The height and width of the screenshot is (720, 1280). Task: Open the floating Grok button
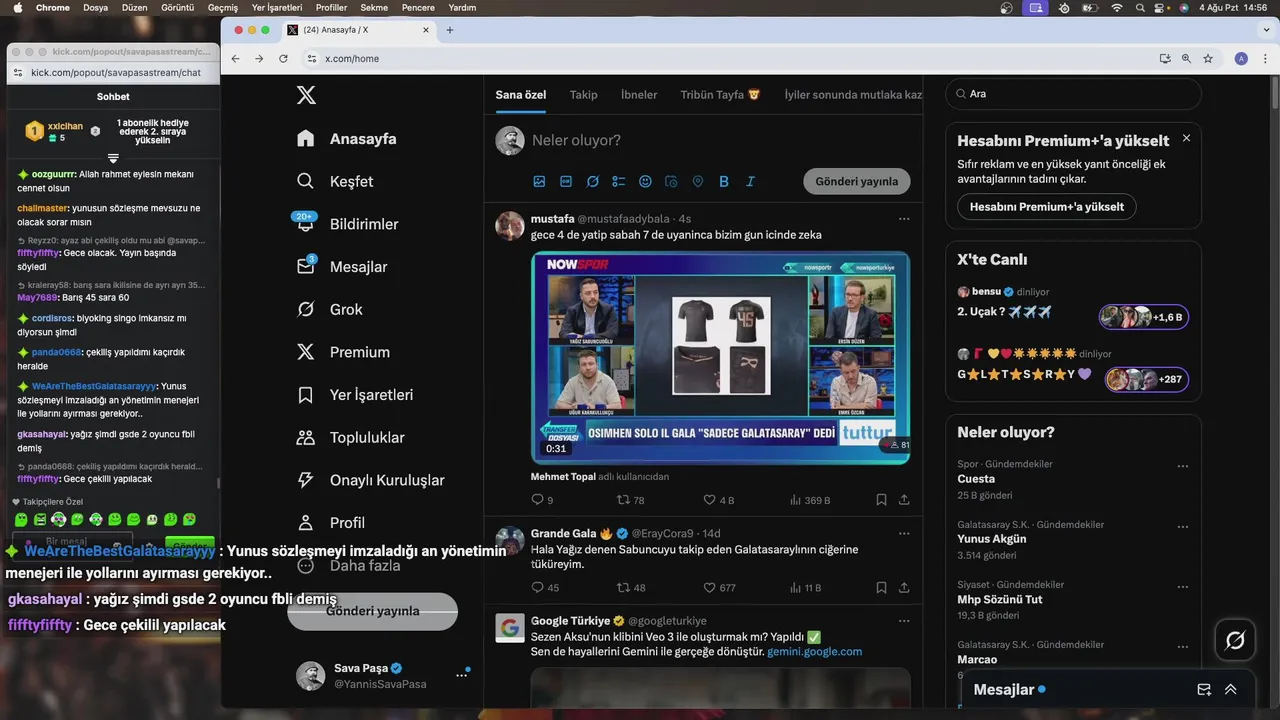pos(1235,640)
